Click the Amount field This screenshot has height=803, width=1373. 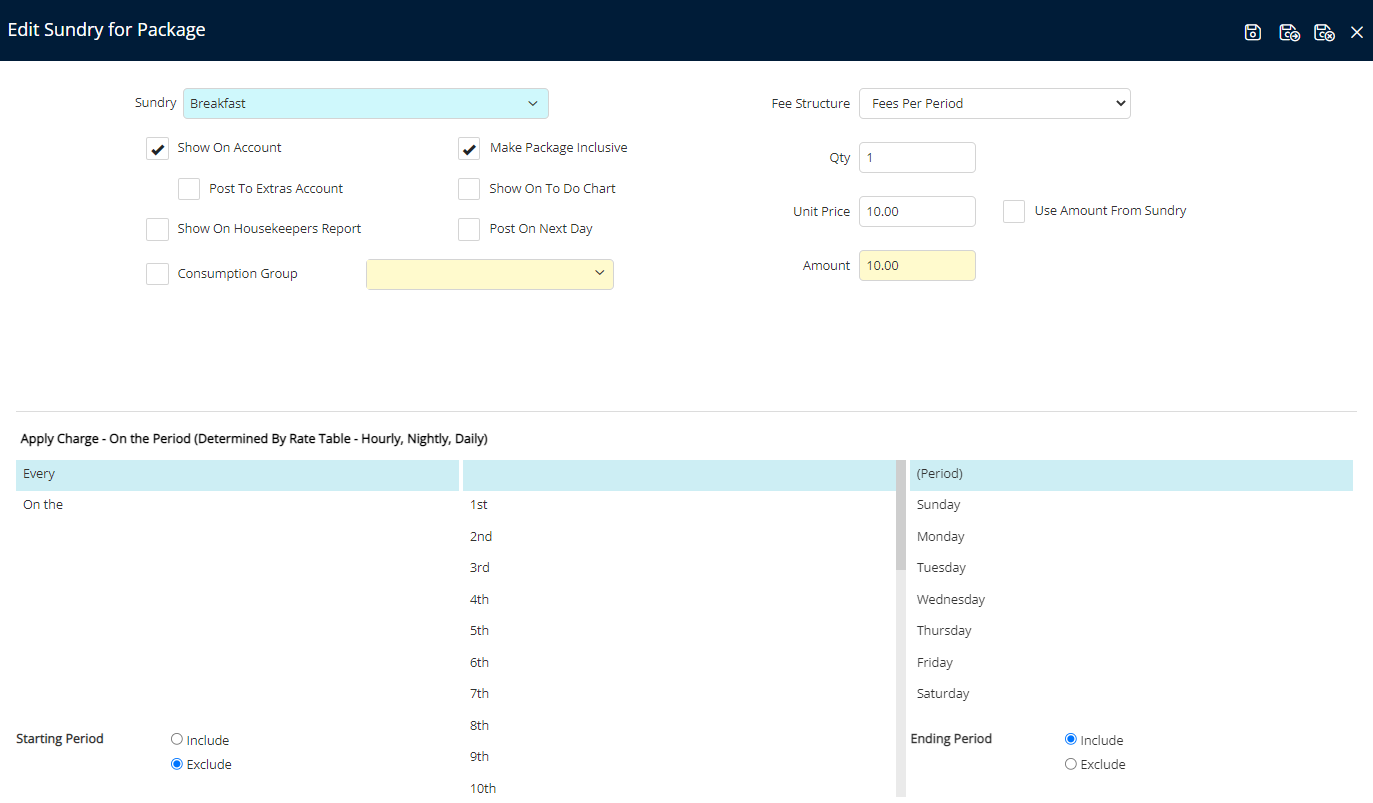(917, 265)
